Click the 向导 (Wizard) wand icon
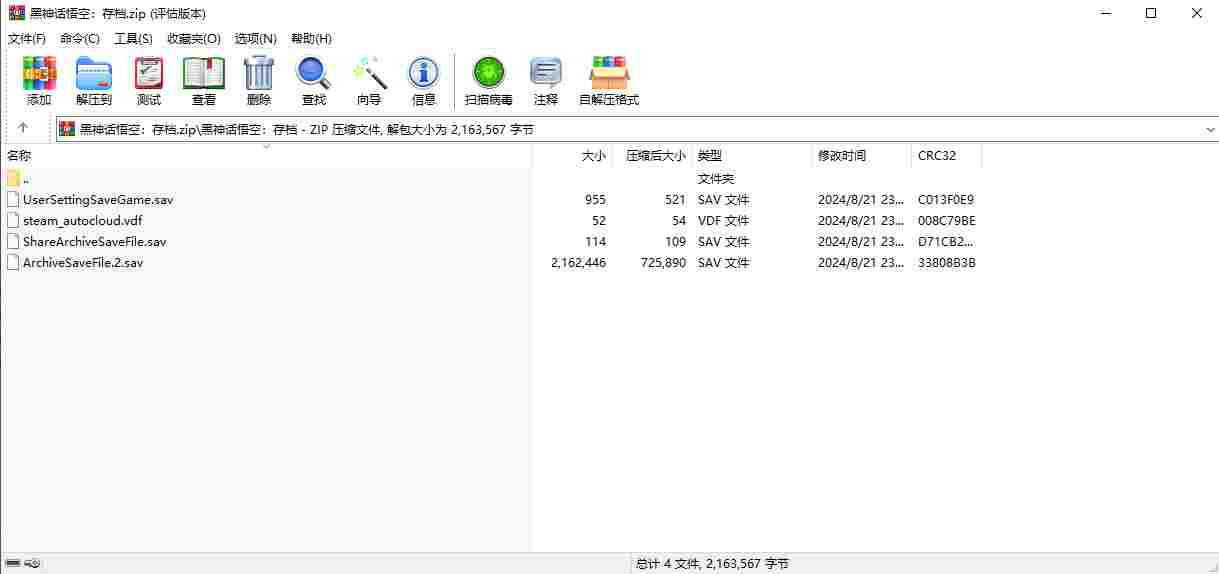 (x=369, y=73)
